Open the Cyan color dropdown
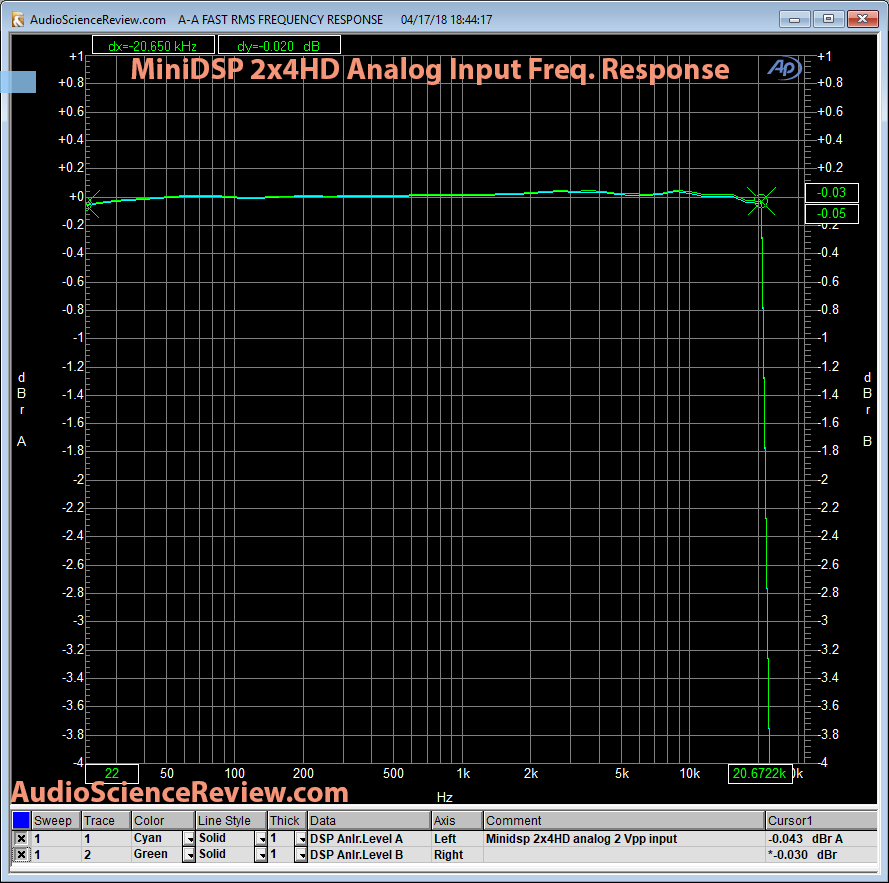Screen dimensions: 889x883 tap(189, 838)
